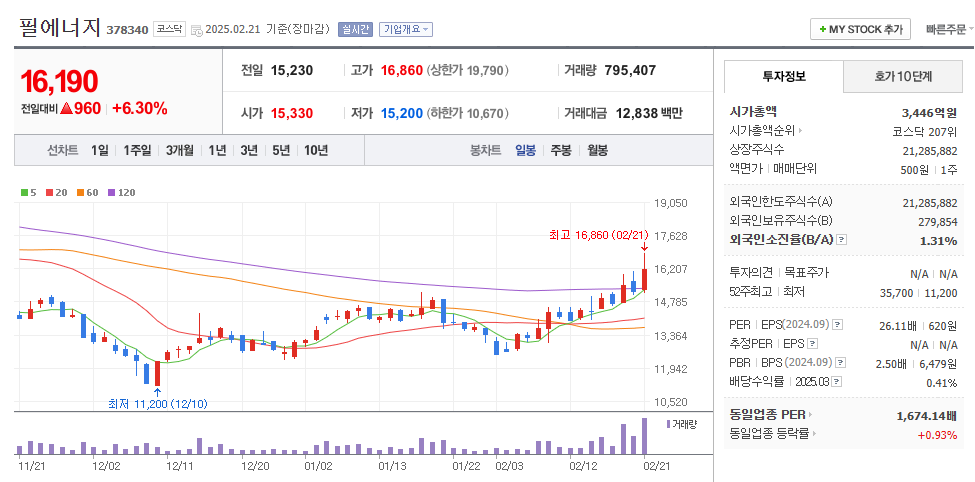
Task: Click the 상장주식수 value 21,285,882
Action: [930, 151]
